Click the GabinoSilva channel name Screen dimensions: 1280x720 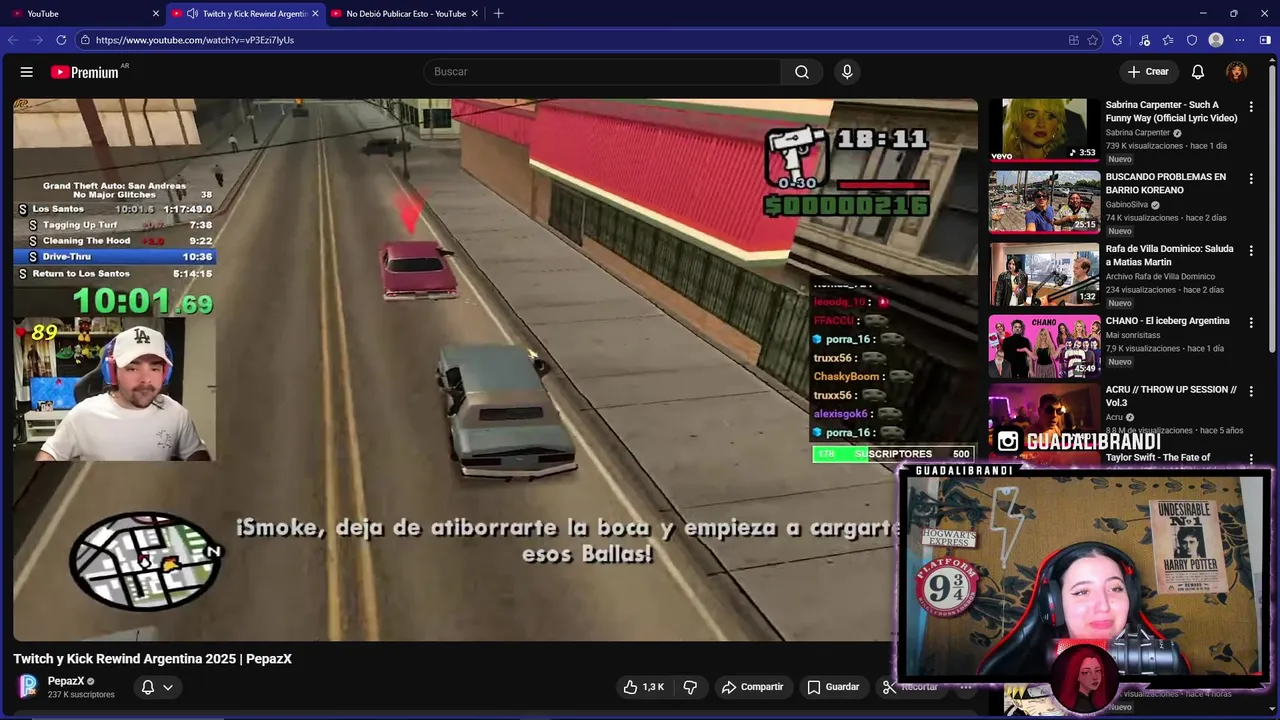coord(1126,205)
